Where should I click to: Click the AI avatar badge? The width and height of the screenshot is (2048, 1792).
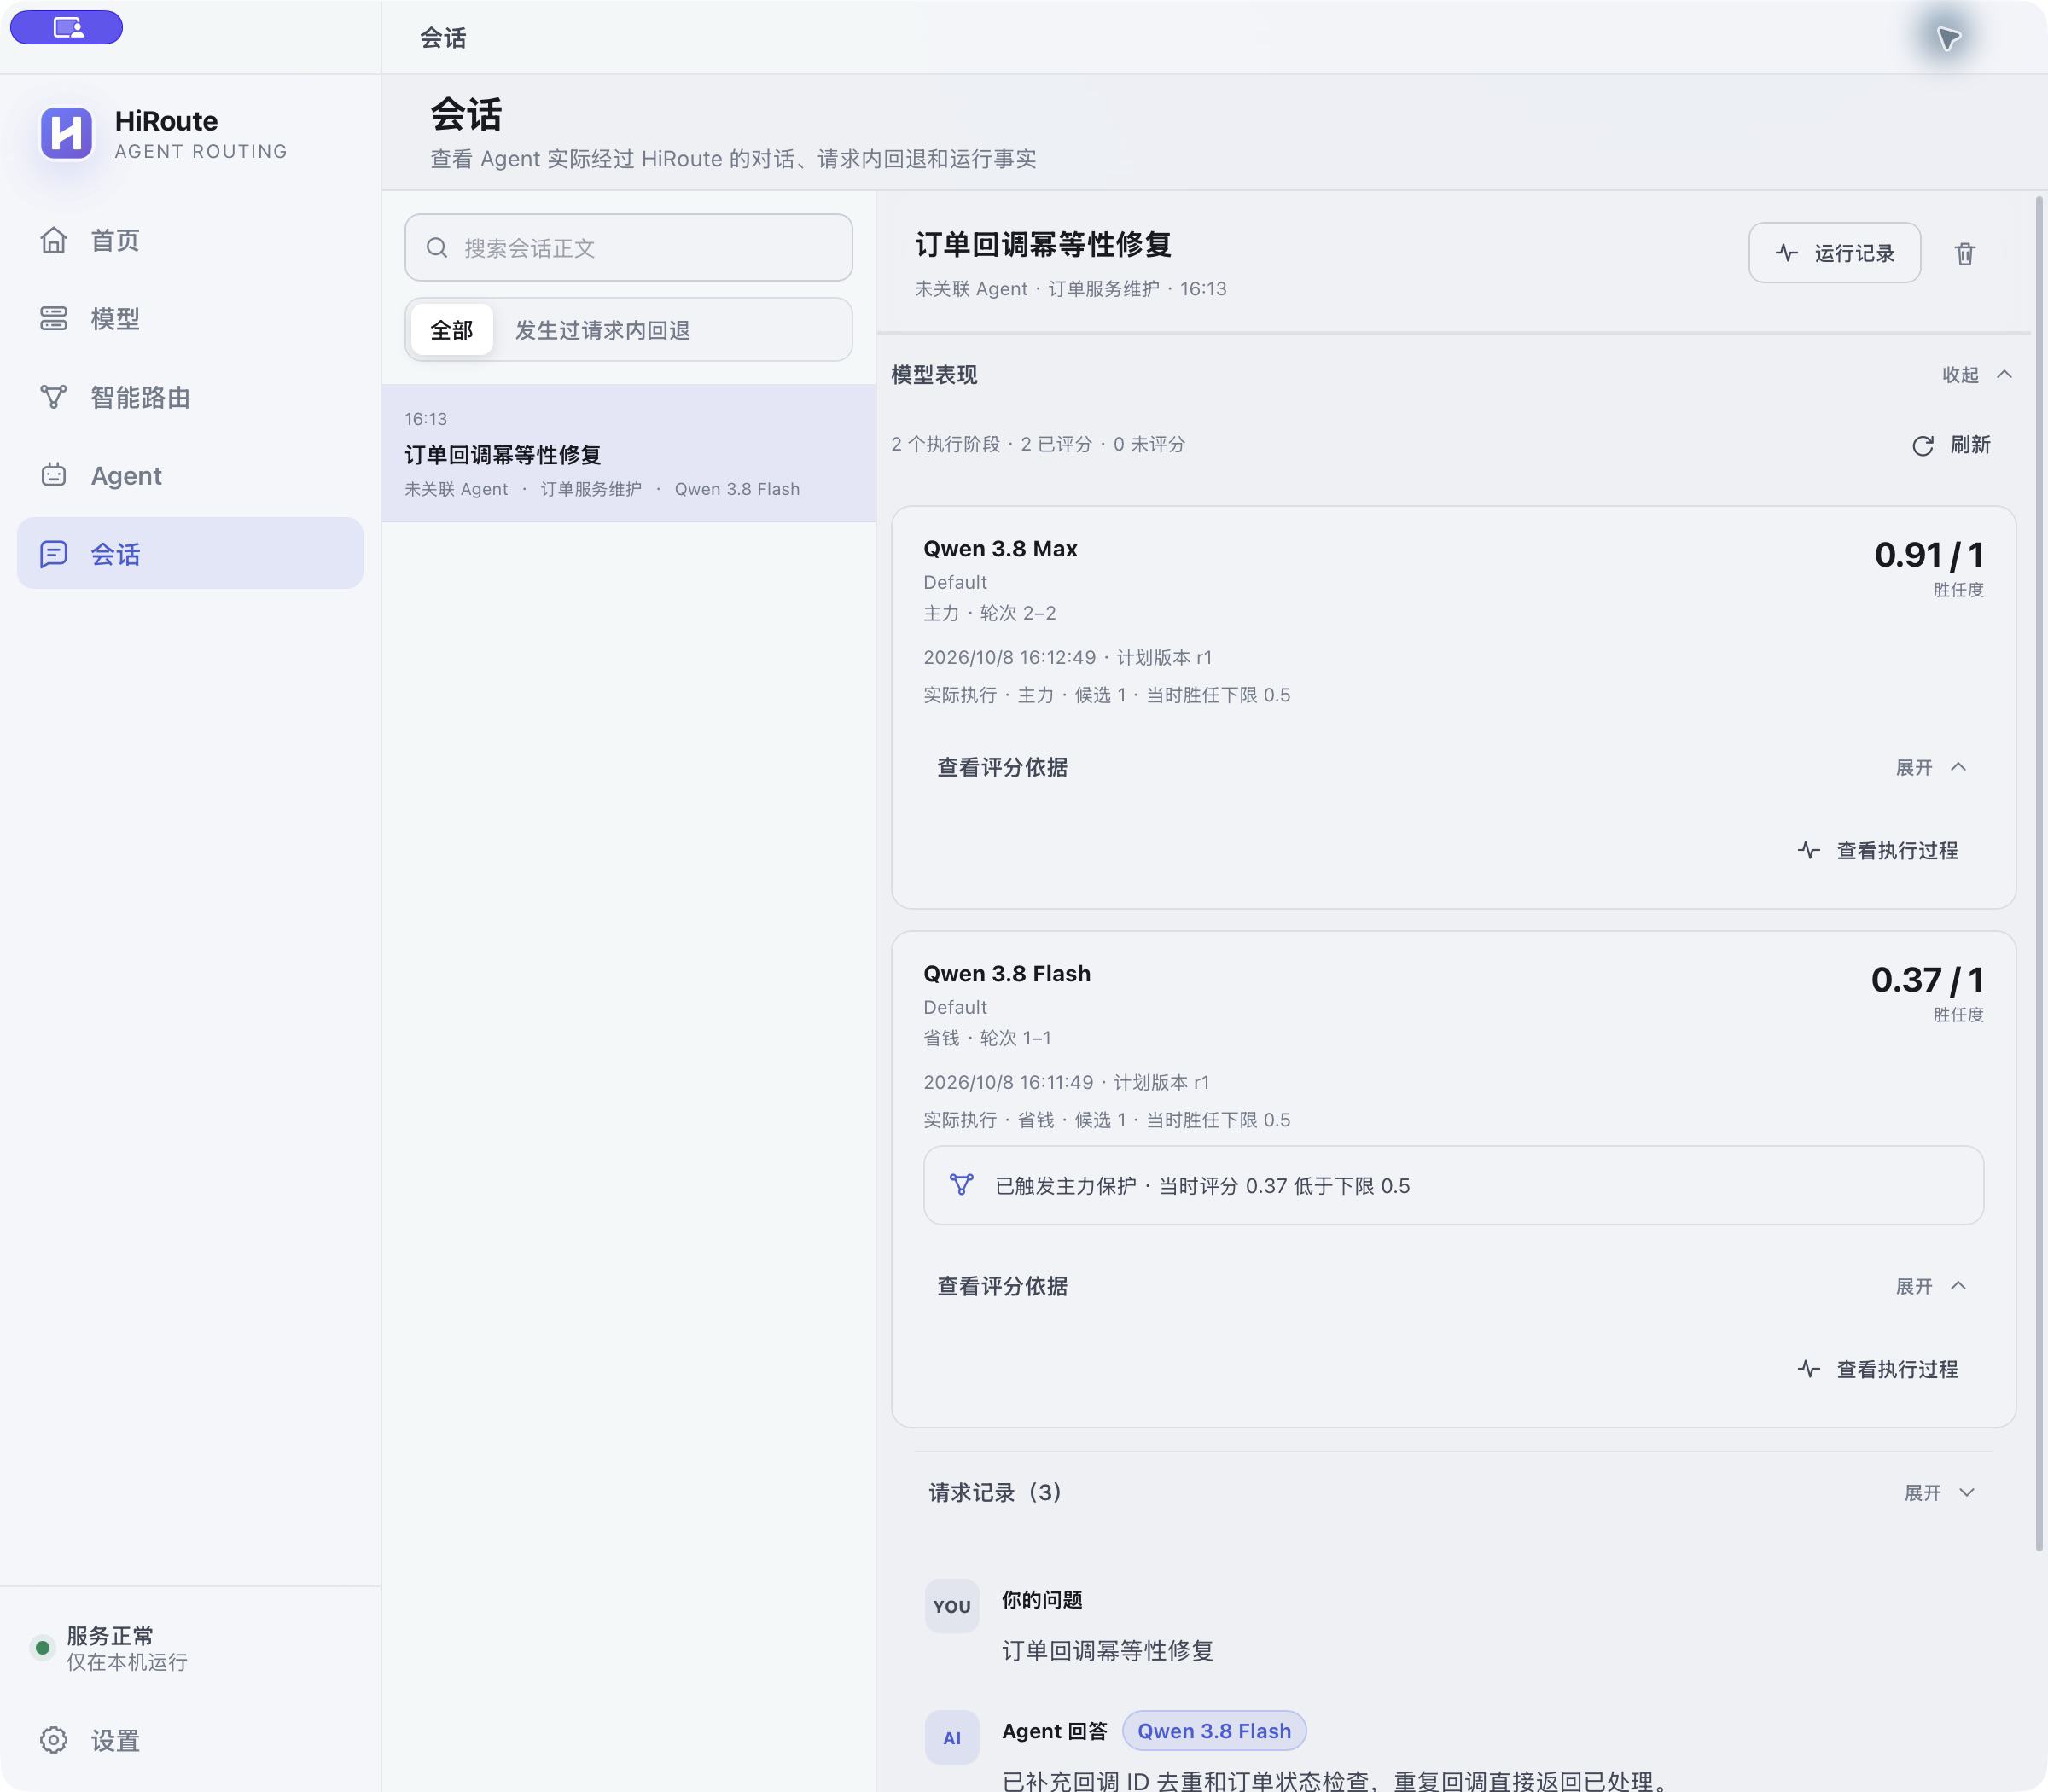tap(952, 1738)
